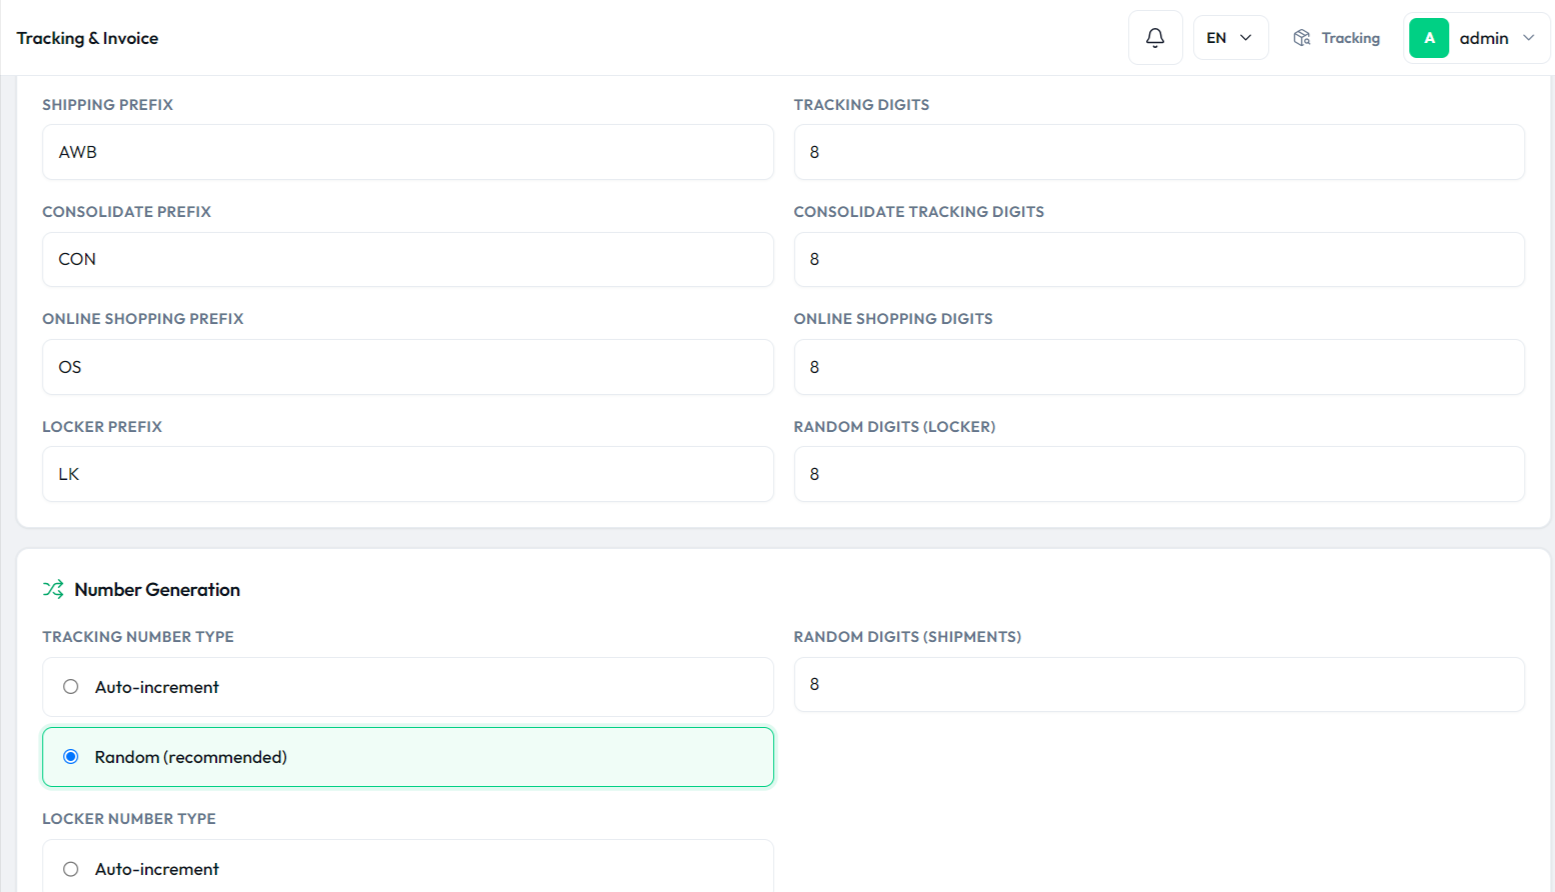Click the green admin avatar

(1429, 38)
